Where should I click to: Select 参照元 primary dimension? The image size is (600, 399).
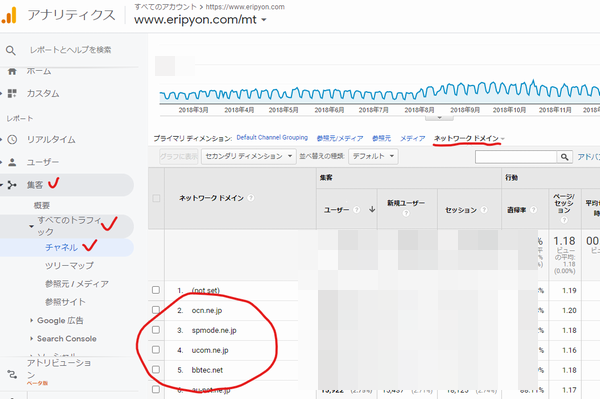click(382, 138)
